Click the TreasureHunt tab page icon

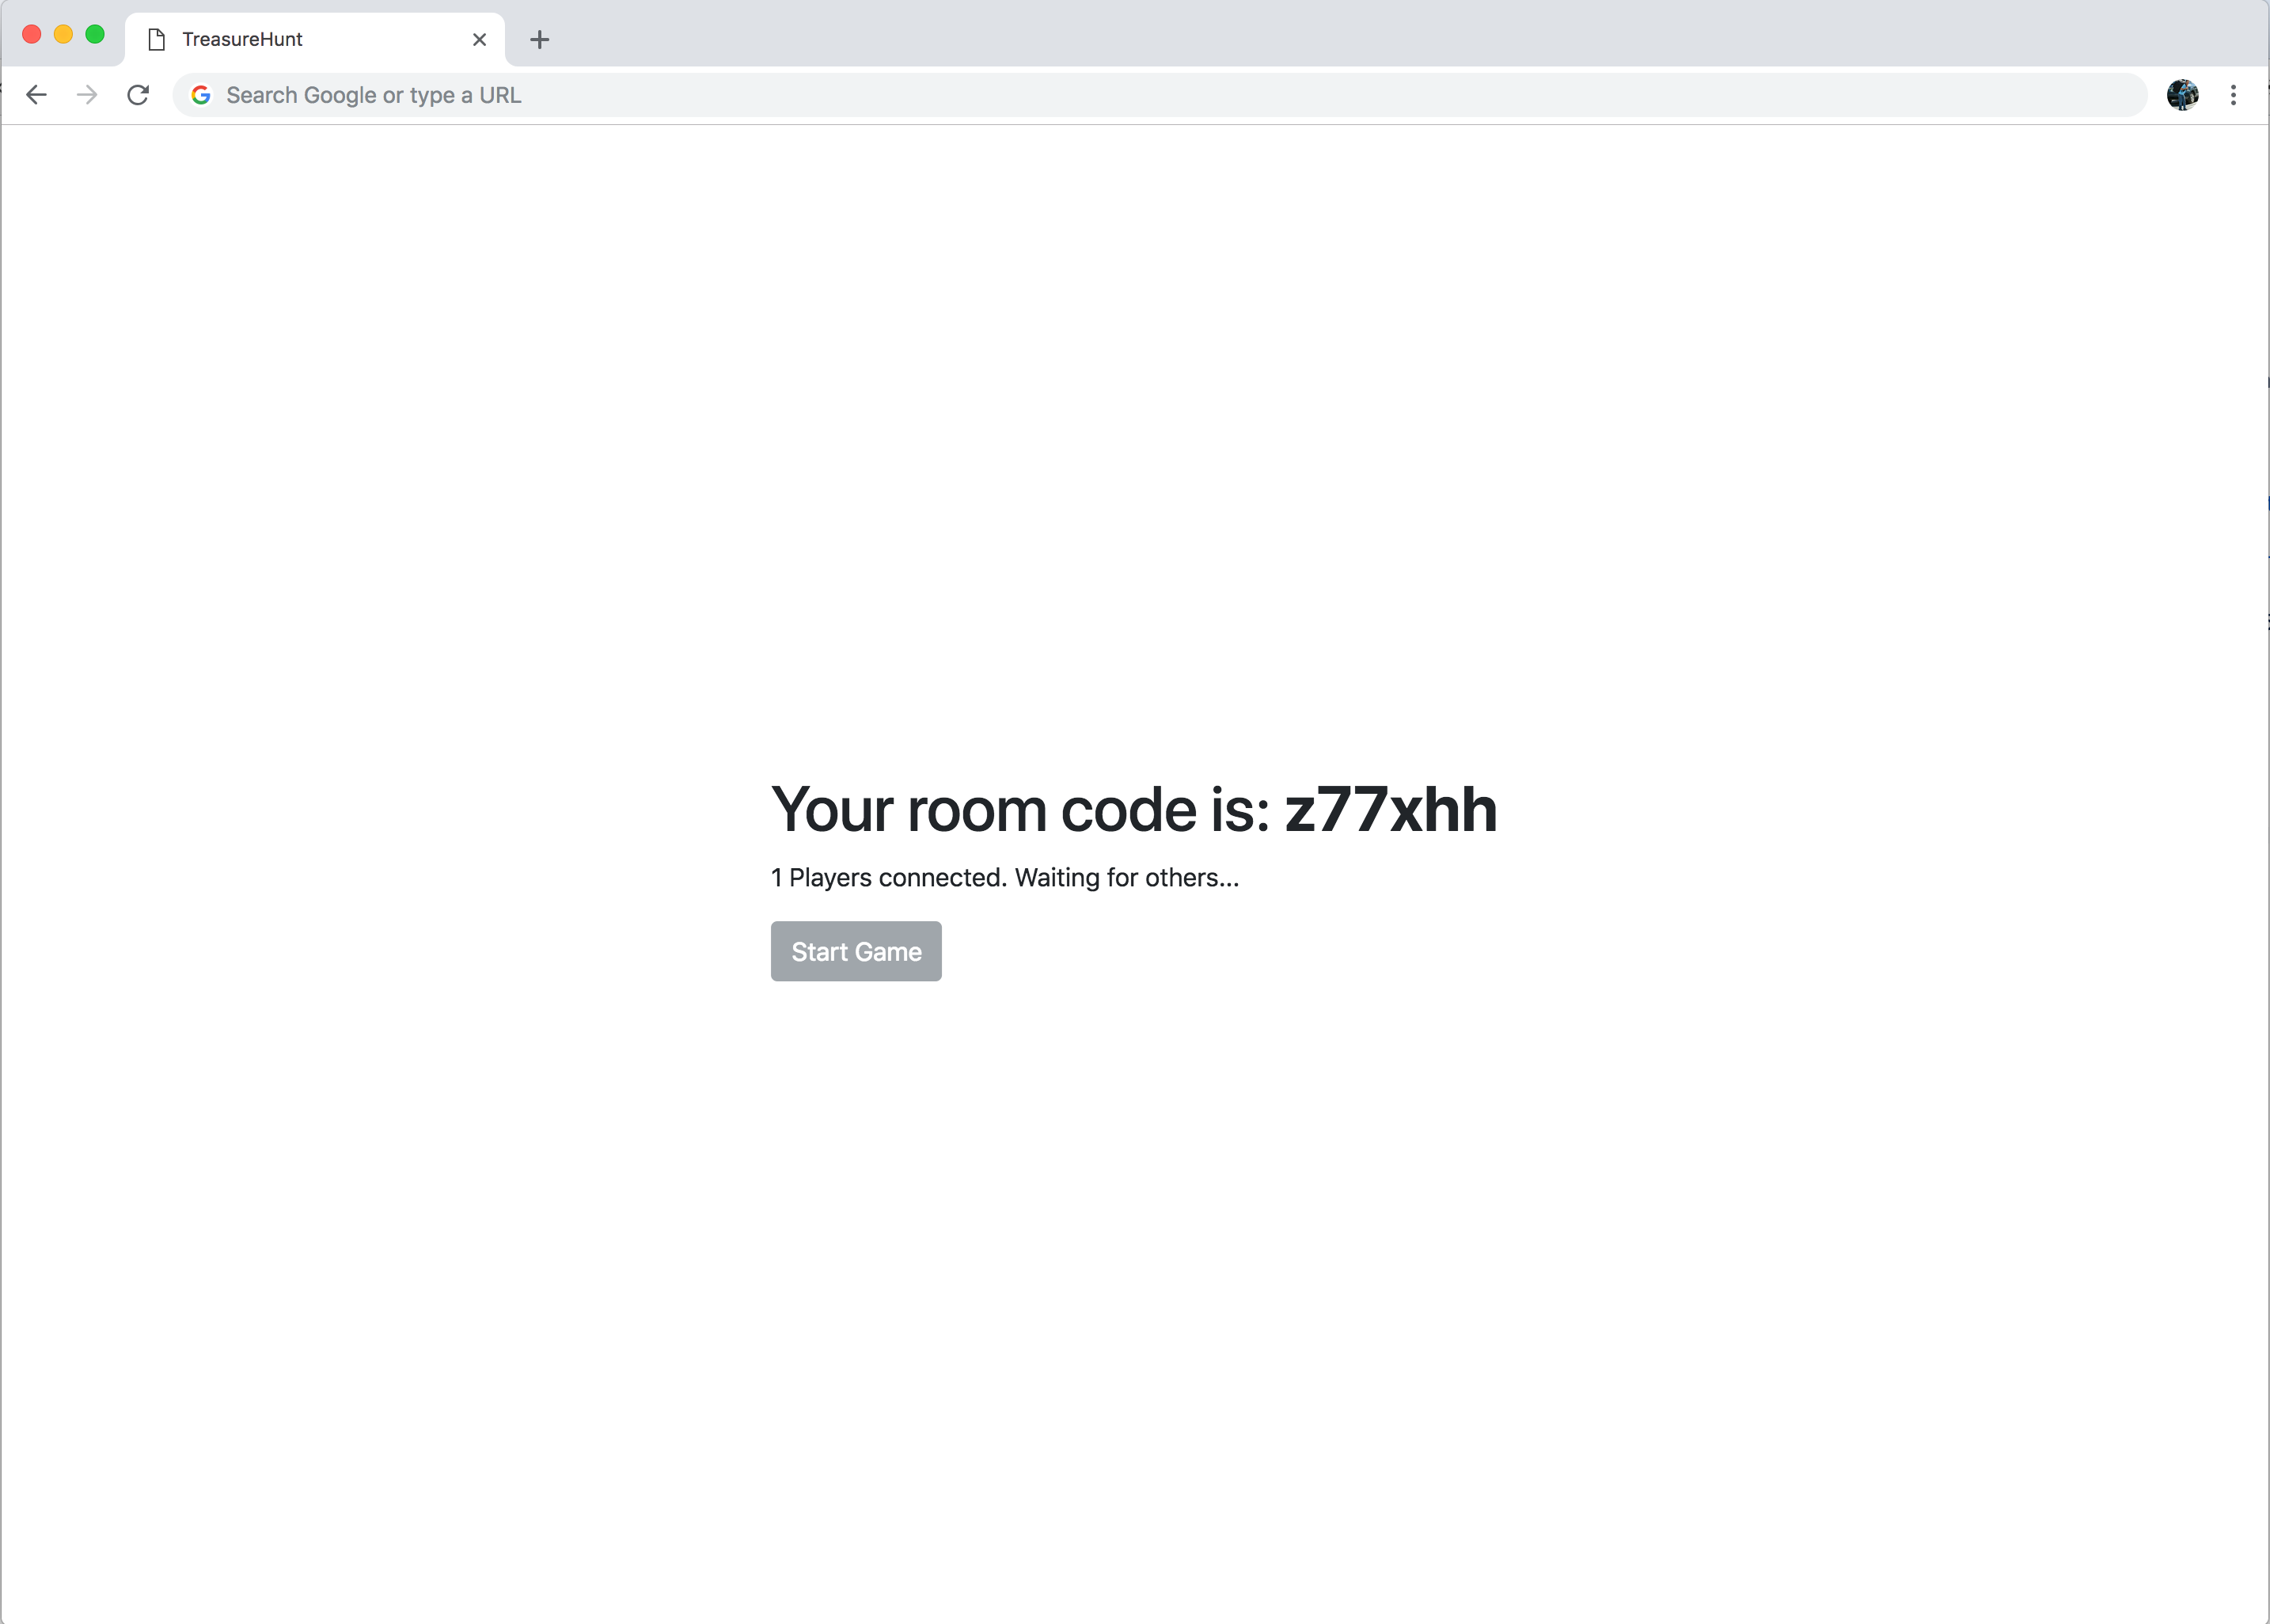click(x=156, y=40)
